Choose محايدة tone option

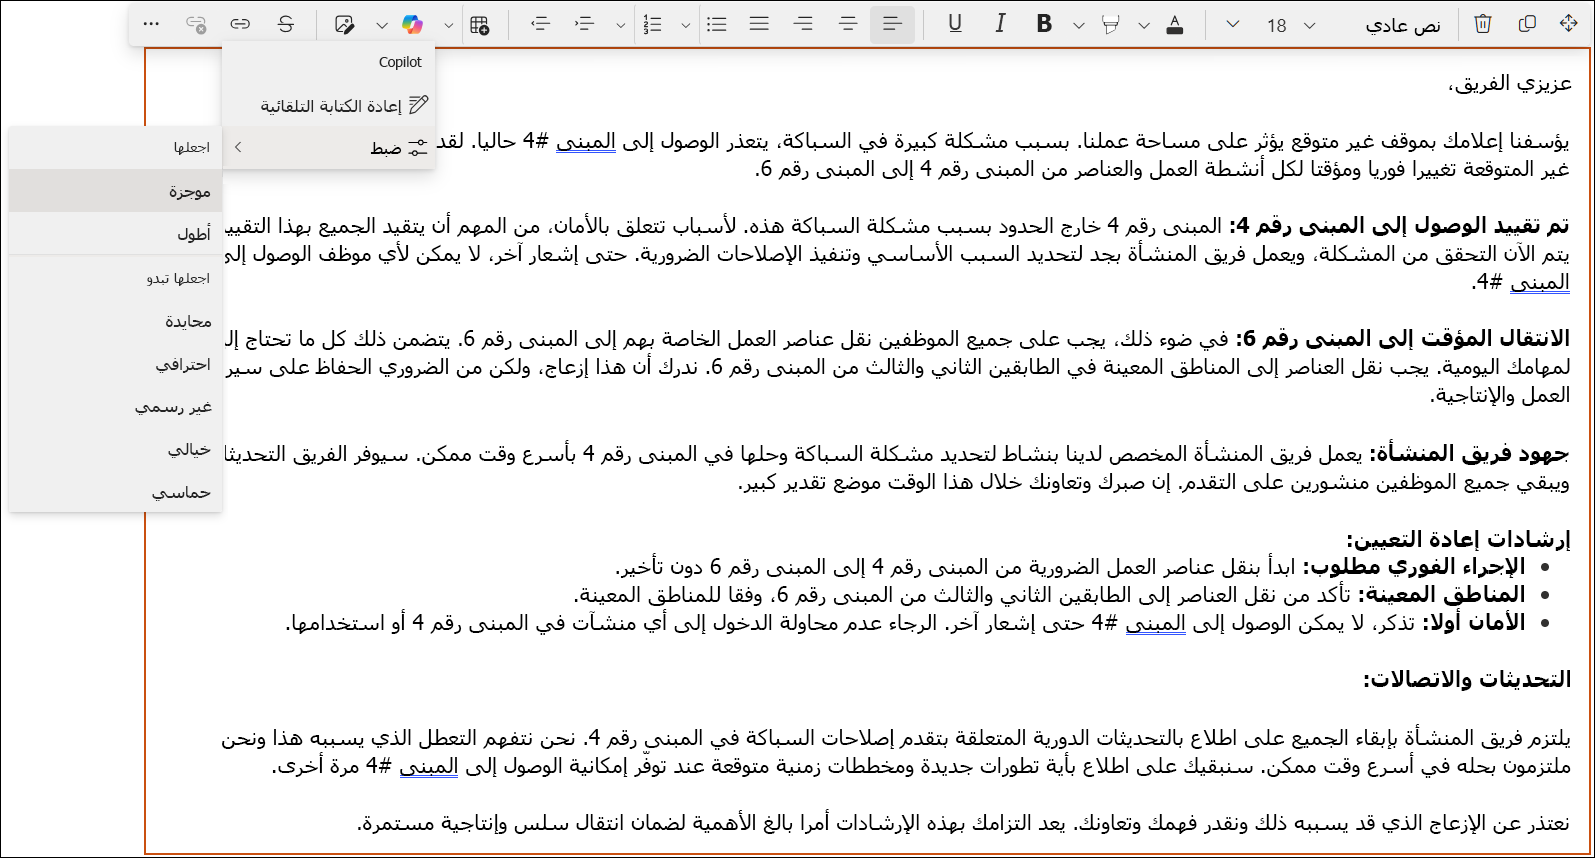[x=115, y=321]
